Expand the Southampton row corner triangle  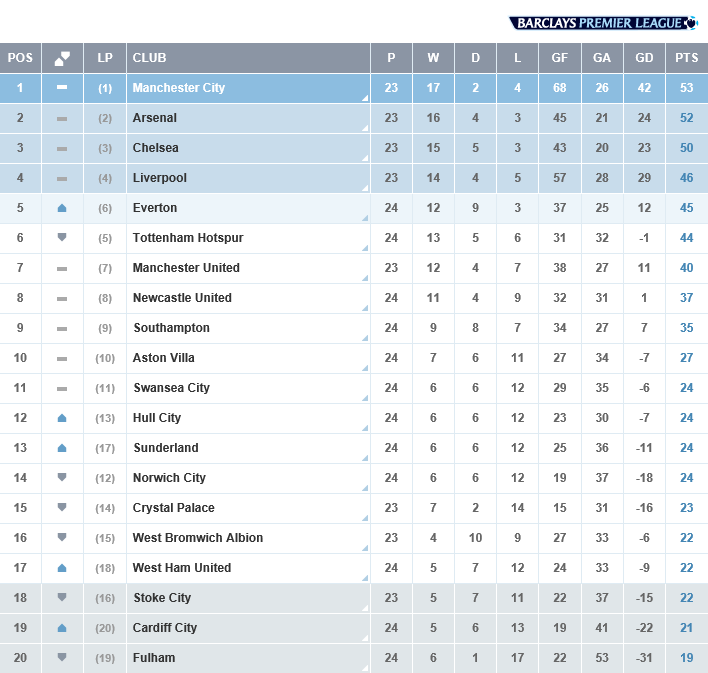[365, 338]
